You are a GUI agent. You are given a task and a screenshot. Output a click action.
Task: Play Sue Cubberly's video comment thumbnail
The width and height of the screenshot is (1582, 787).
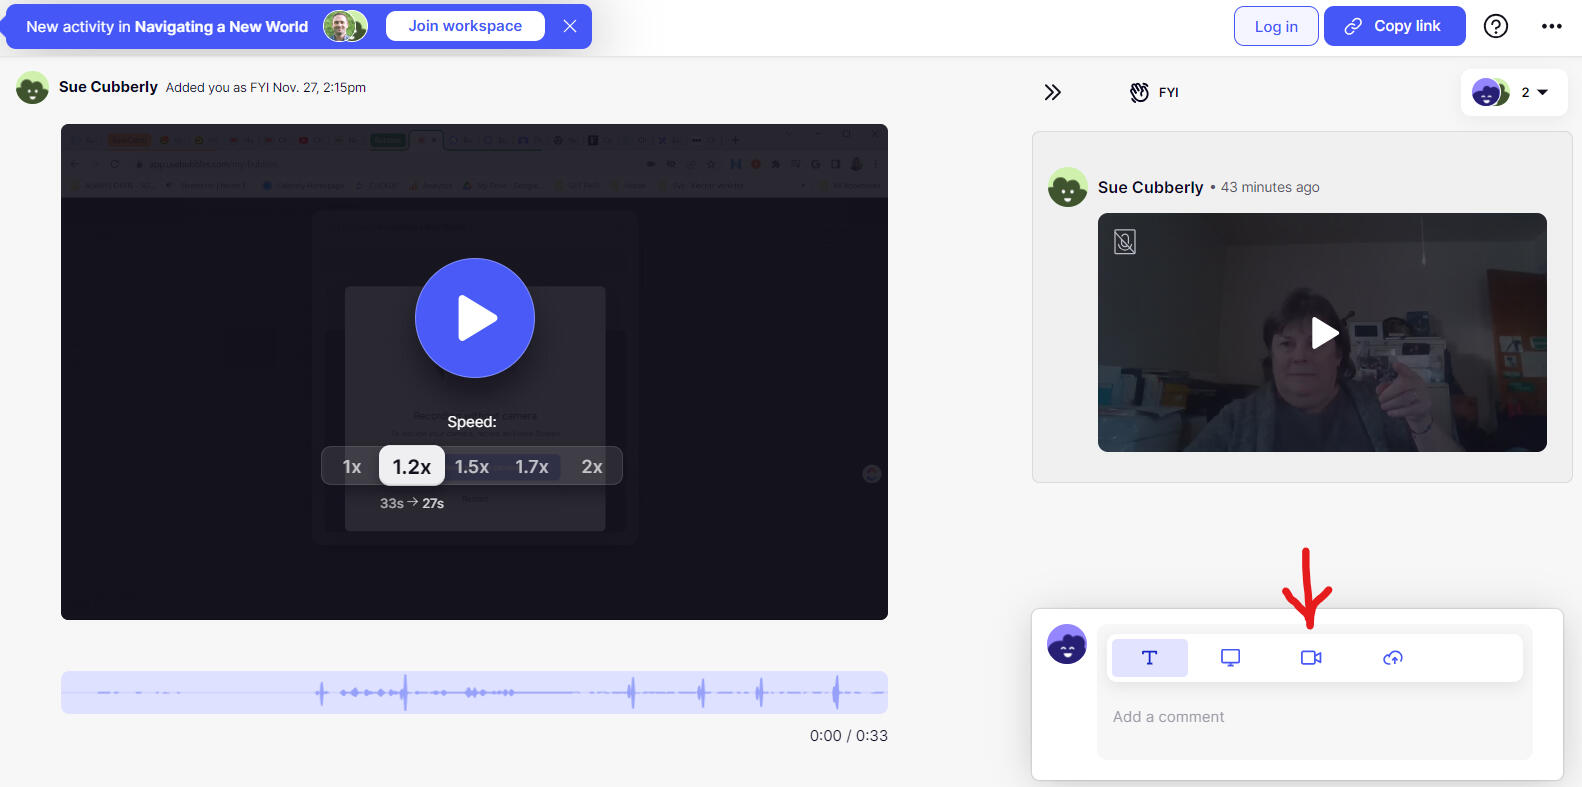click(x=1323, y=333)
